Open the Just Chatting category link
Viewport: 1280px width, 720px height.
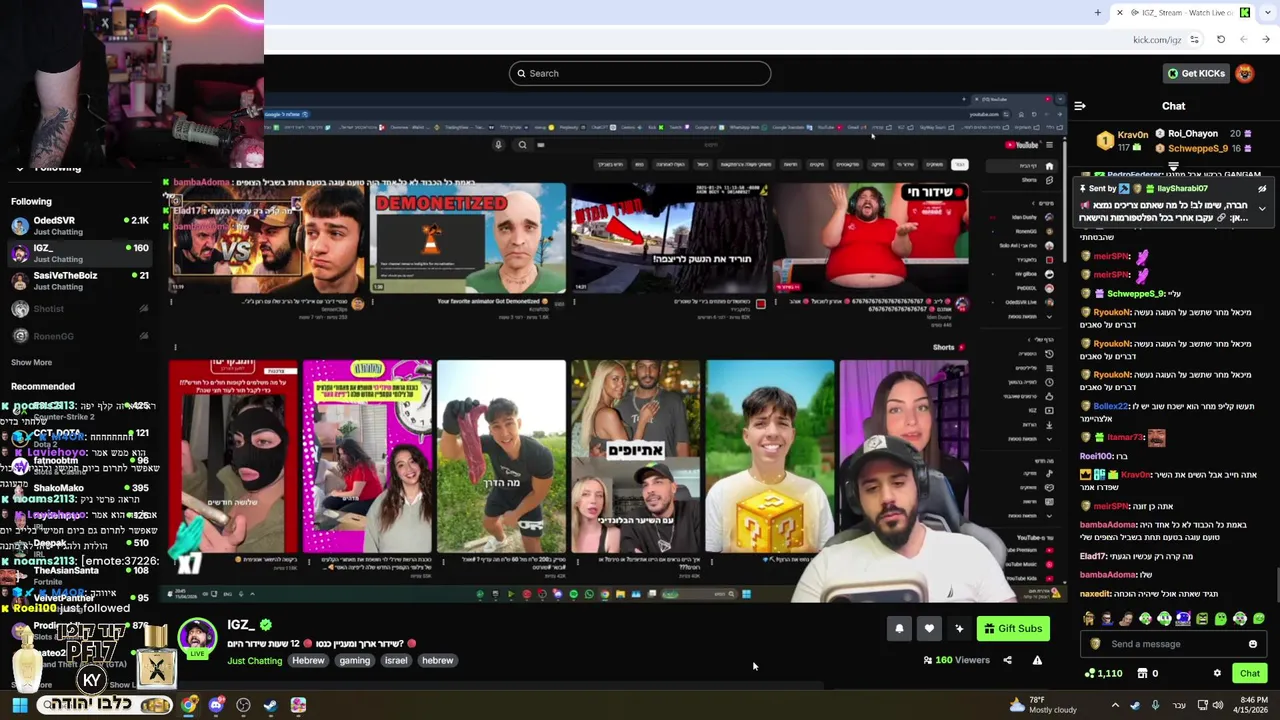tap(255, 660)
